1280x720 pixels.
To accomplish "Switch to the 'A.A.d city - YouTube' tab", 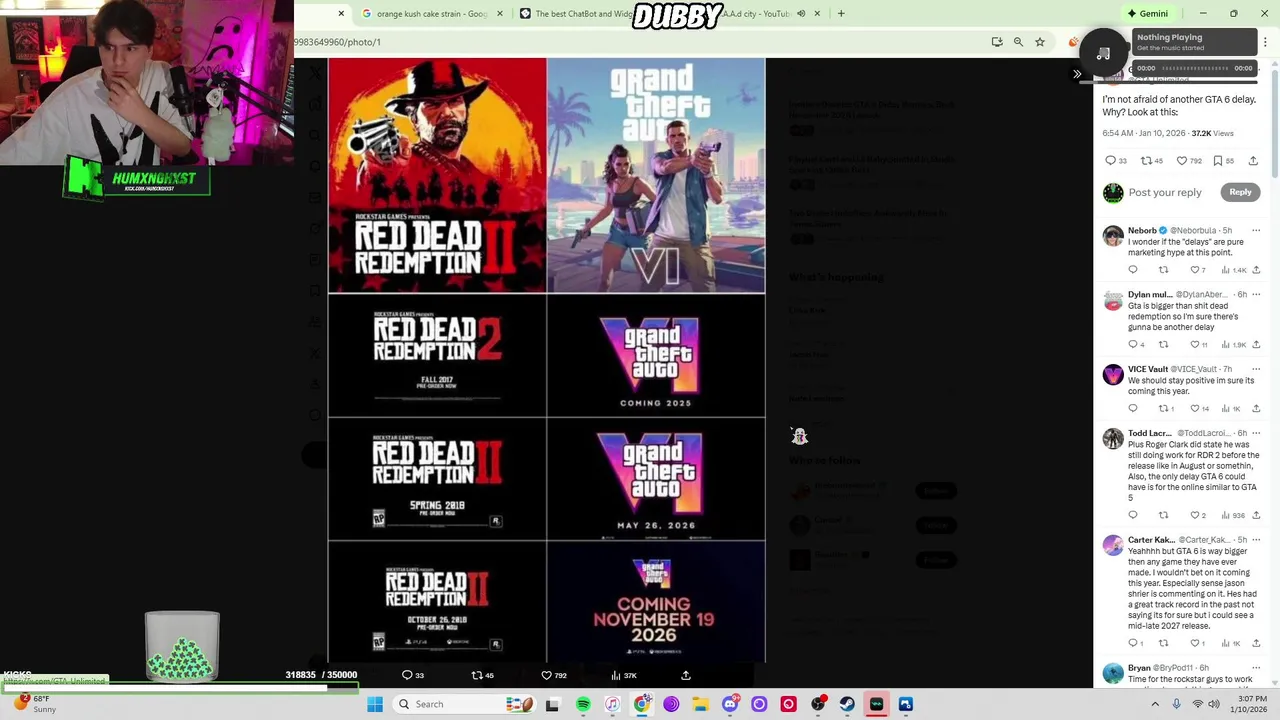I will pyautogui.click(x=758, y=14).
